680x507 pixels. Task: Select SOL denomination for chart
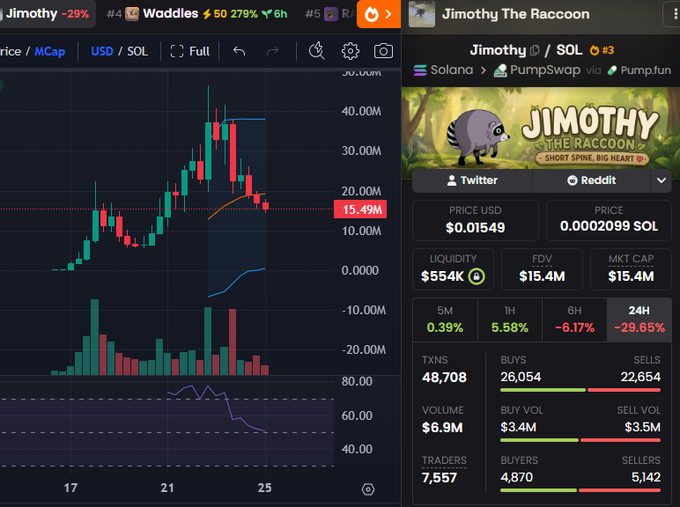coord(137,51)
